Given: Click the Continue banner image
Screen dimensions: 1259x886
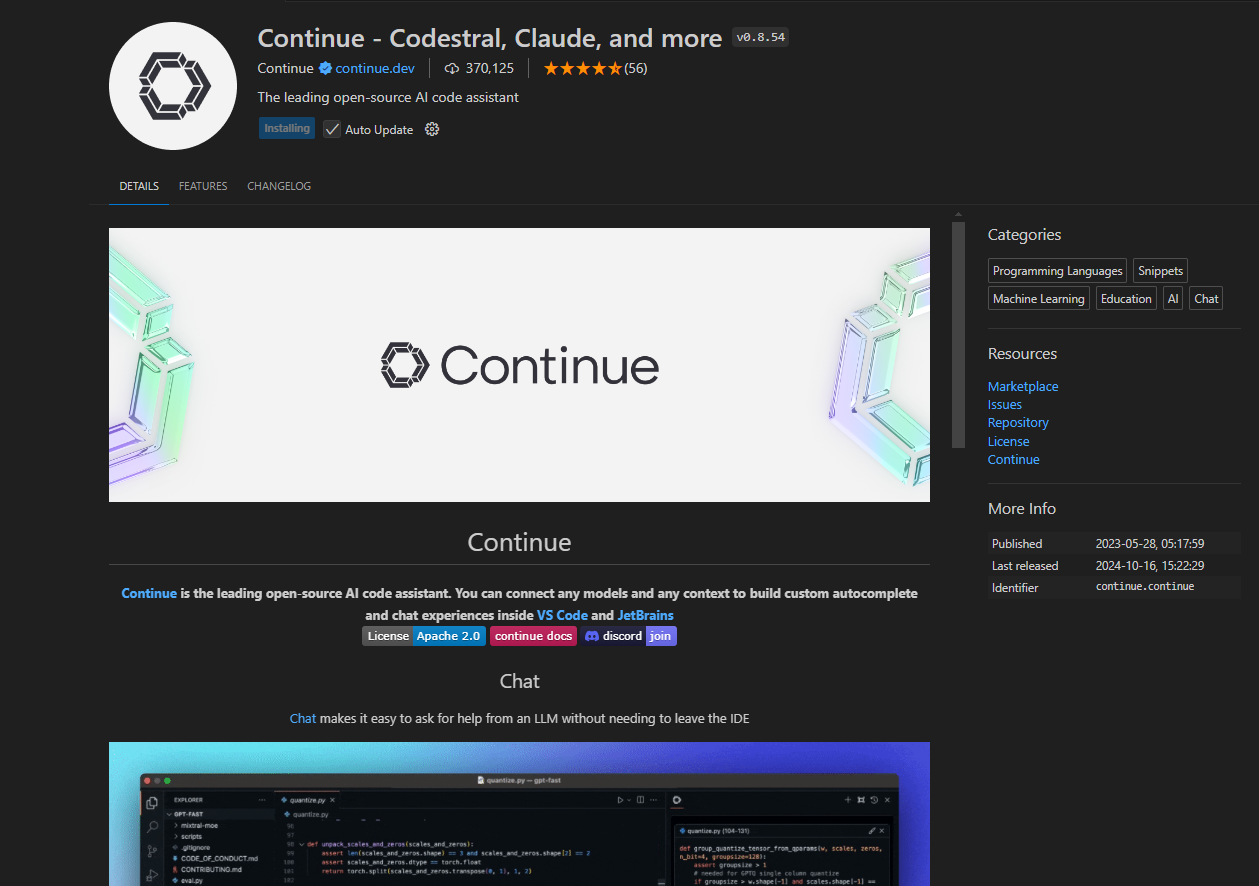Looking at the screenshot, I should coord(519,365).
